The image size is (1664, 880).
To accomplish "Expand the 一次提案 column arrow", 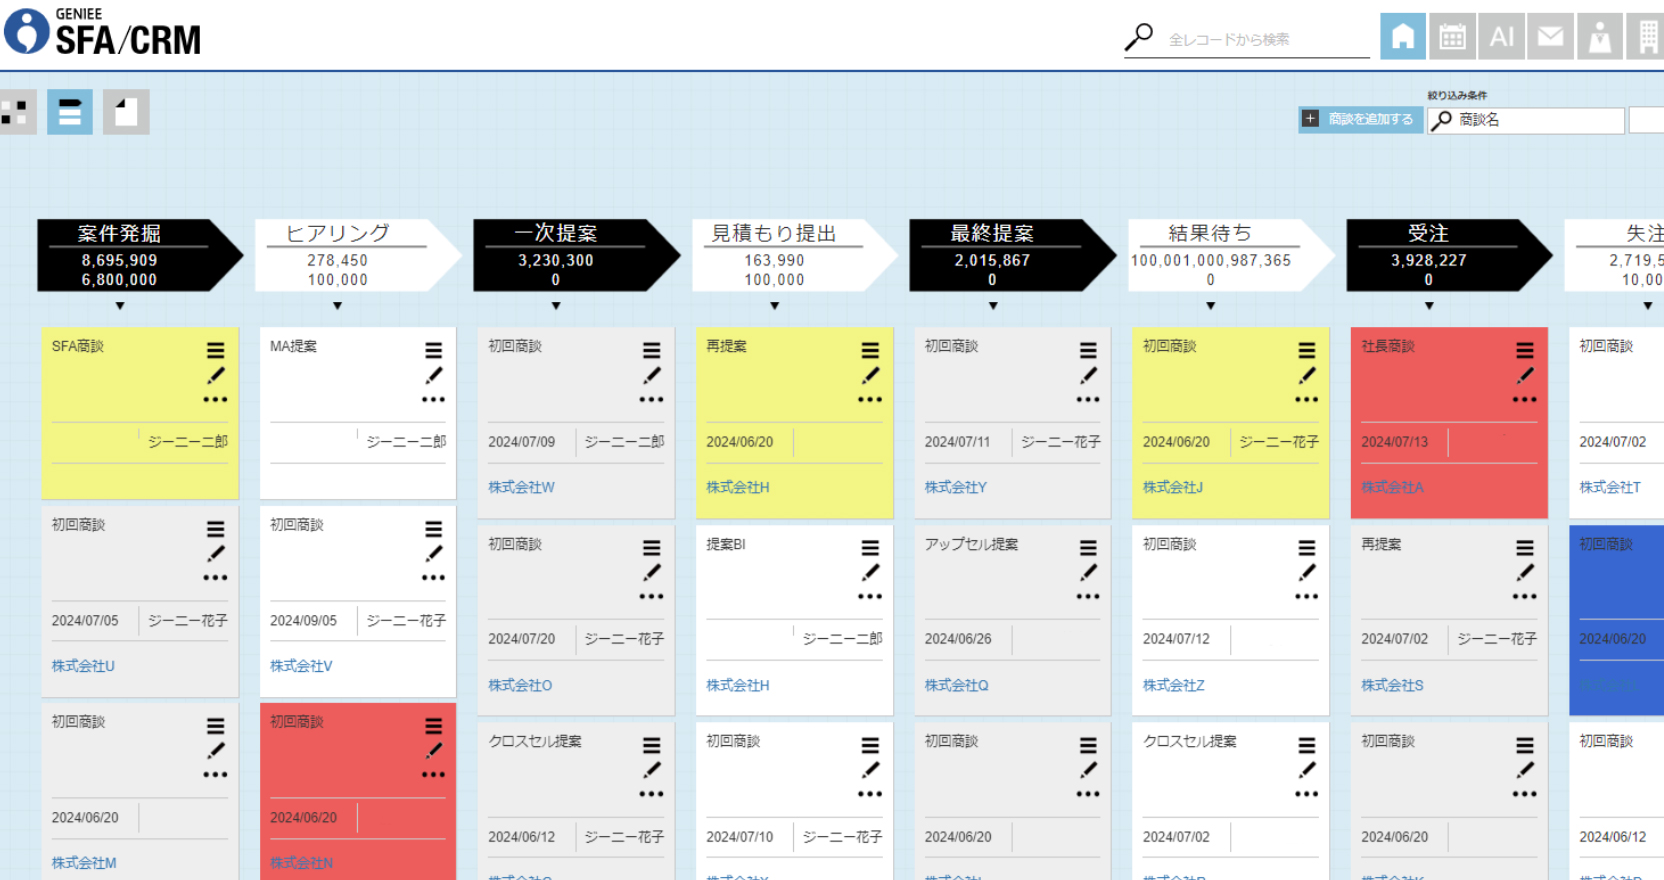I will (556, 306).
